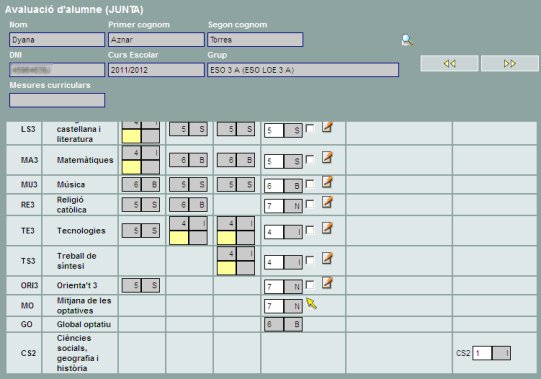
Task: Click the empty Mesures curriculars field
Action: (x=57, y=100)
